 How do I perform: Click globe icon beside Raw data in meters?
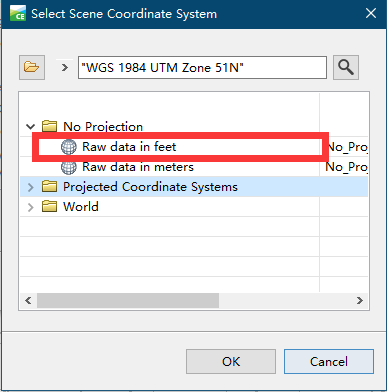(x=69, y=167)
